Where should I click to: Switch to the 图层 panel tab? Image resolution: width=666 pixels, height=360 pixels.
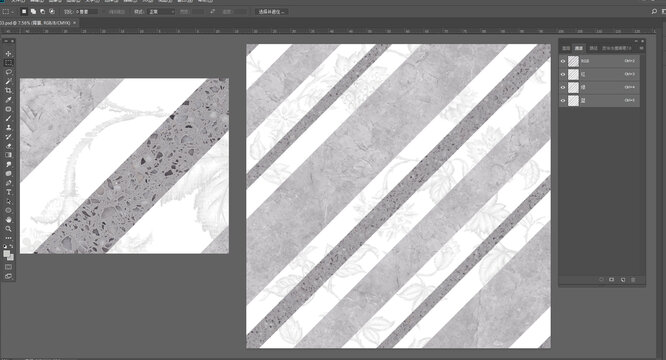pos(566,48)
